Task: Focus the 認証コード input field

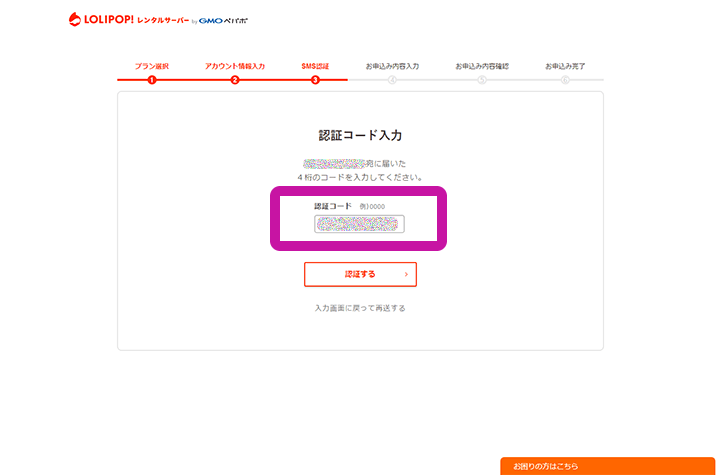Action: [x=360, y=224]
